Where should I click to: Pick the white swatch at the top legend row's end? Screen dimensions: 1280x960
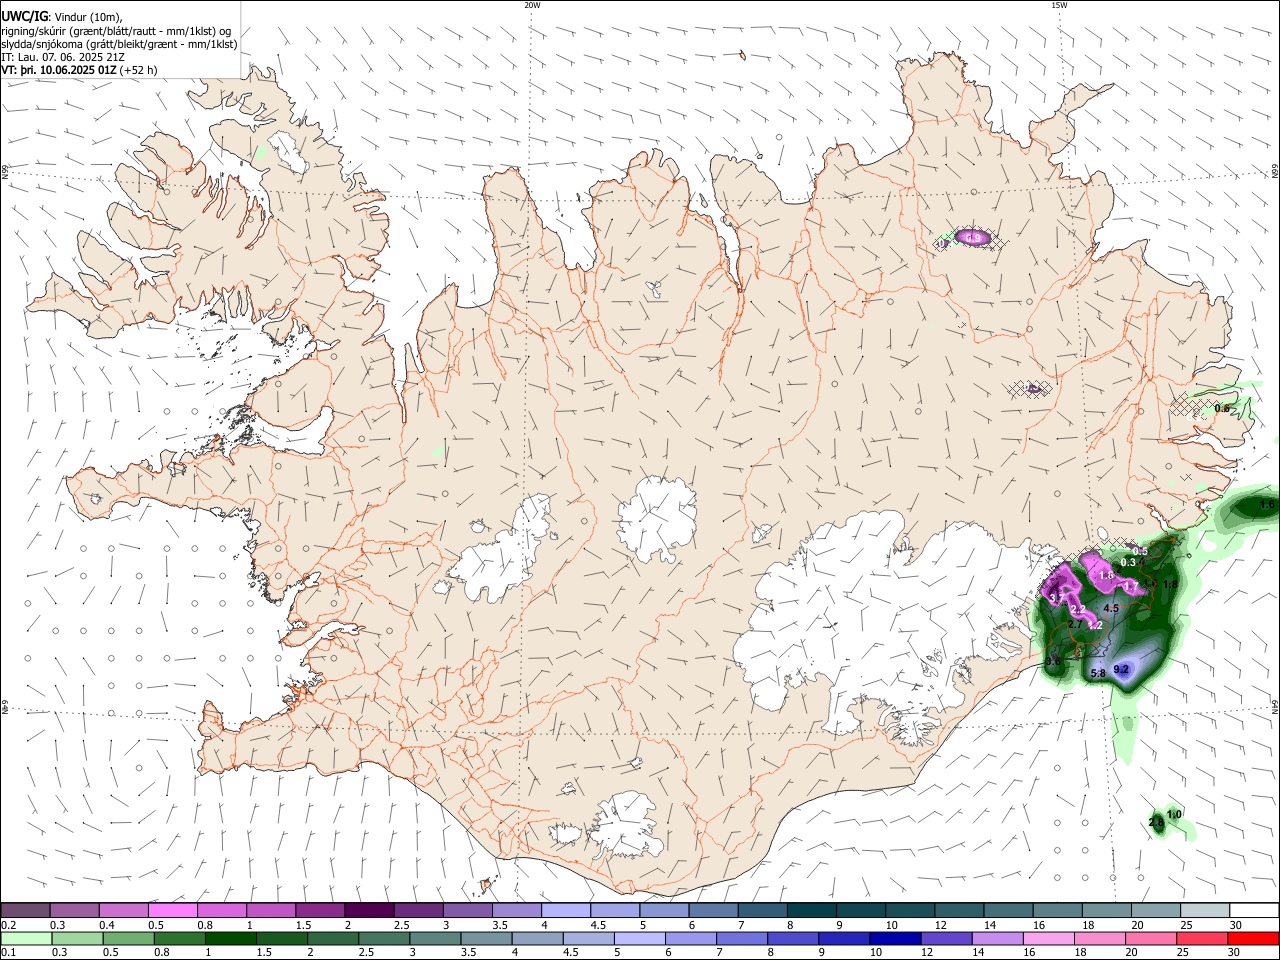click(1253, 910)
